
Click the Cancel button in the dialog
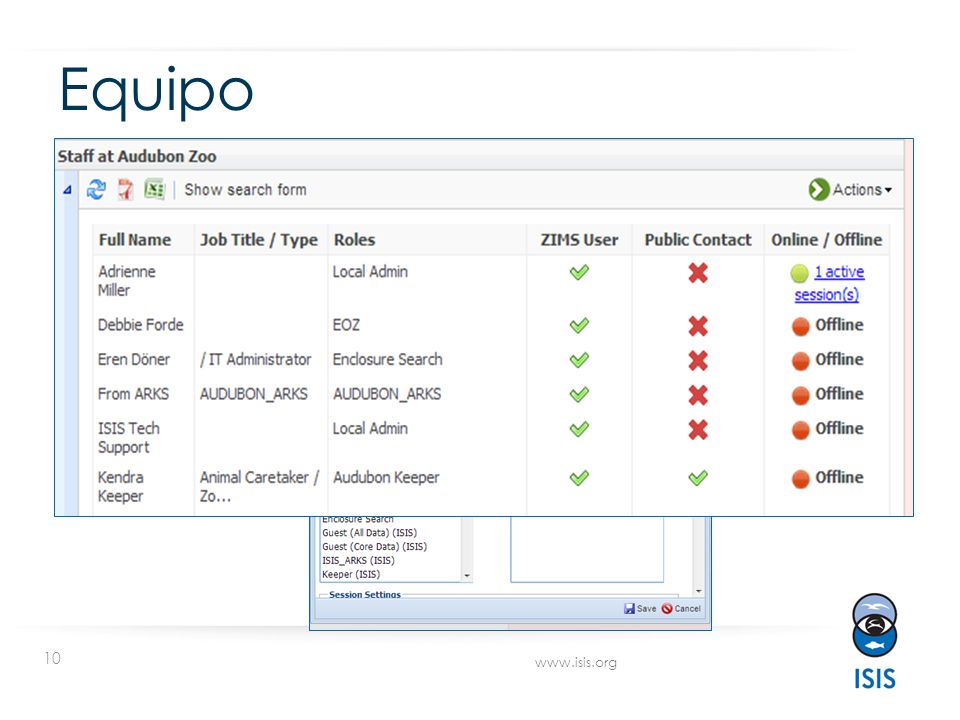[x=681, y=609]
